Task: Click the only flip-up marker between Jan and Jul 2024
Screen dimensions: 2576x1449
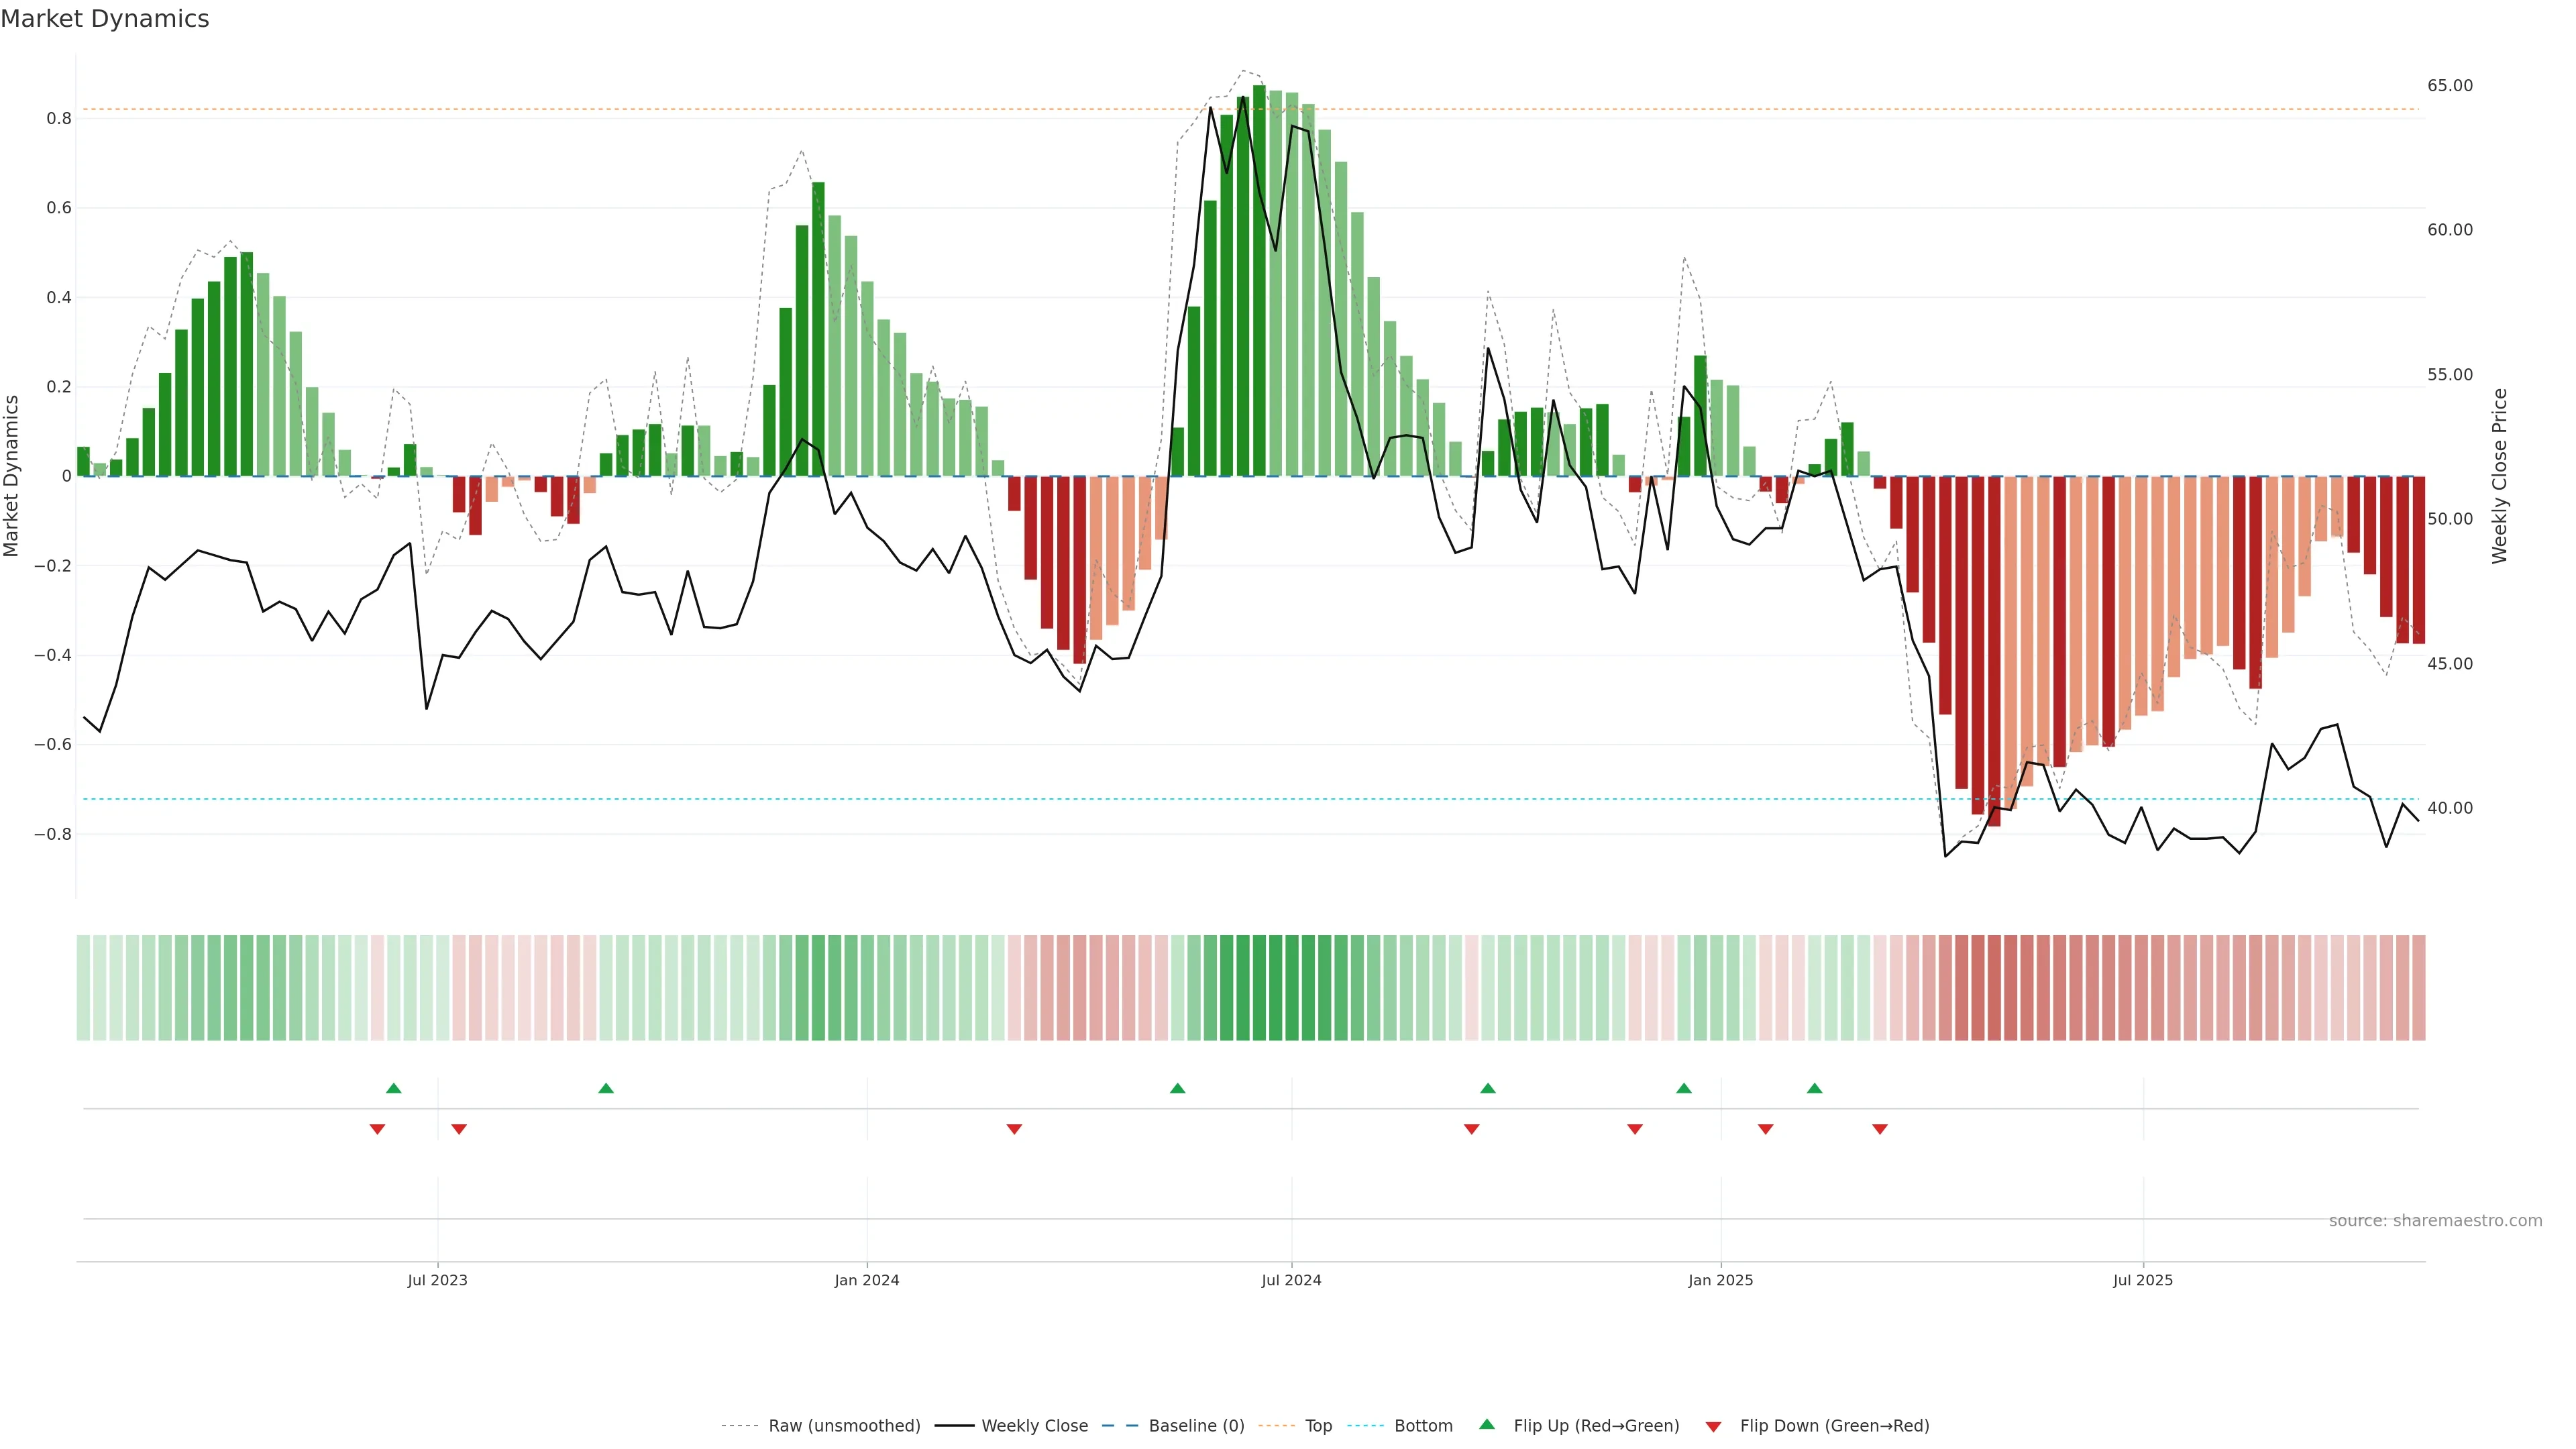Action: pos(1177,1088)
